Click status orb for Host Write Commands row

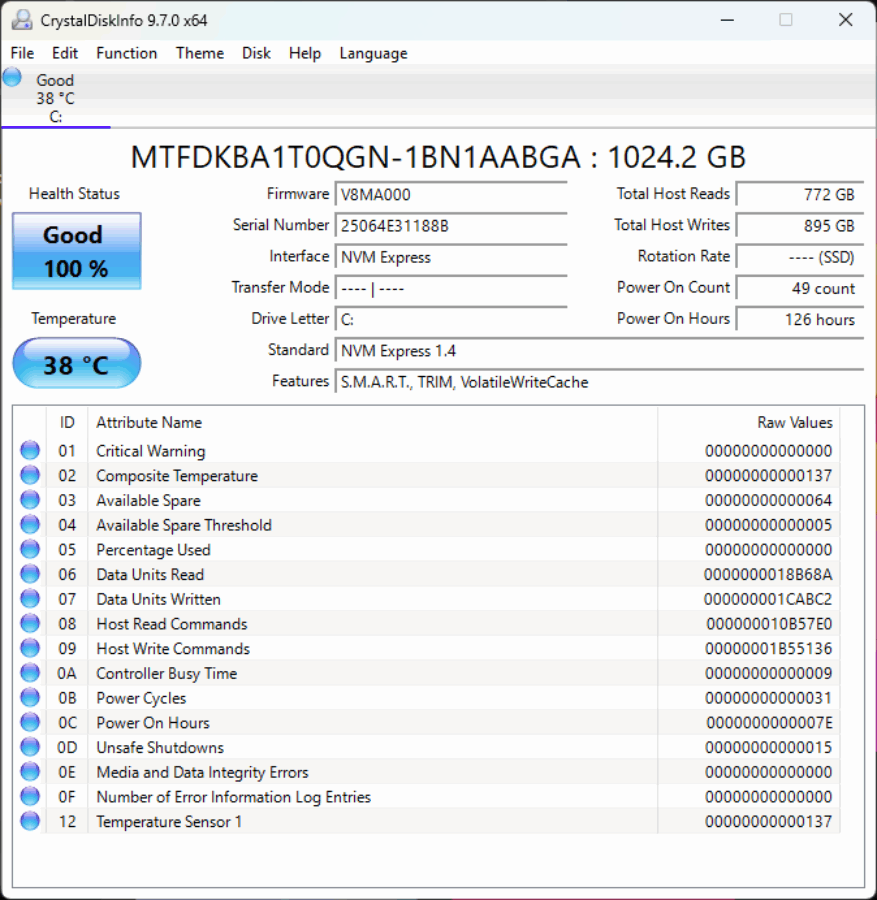30,648
